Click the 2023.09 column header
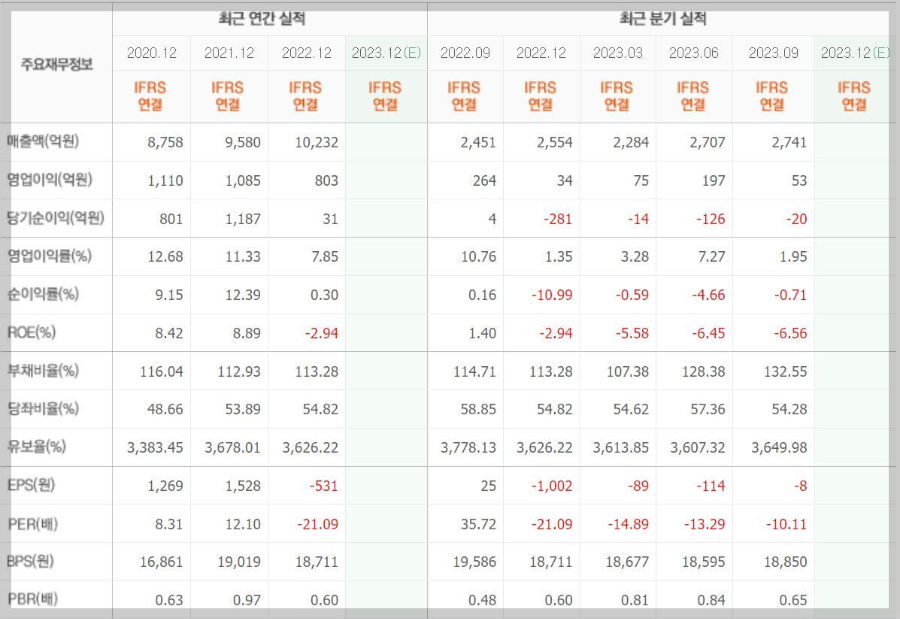This screenshot has height=619, width=900. click(773, 53)
